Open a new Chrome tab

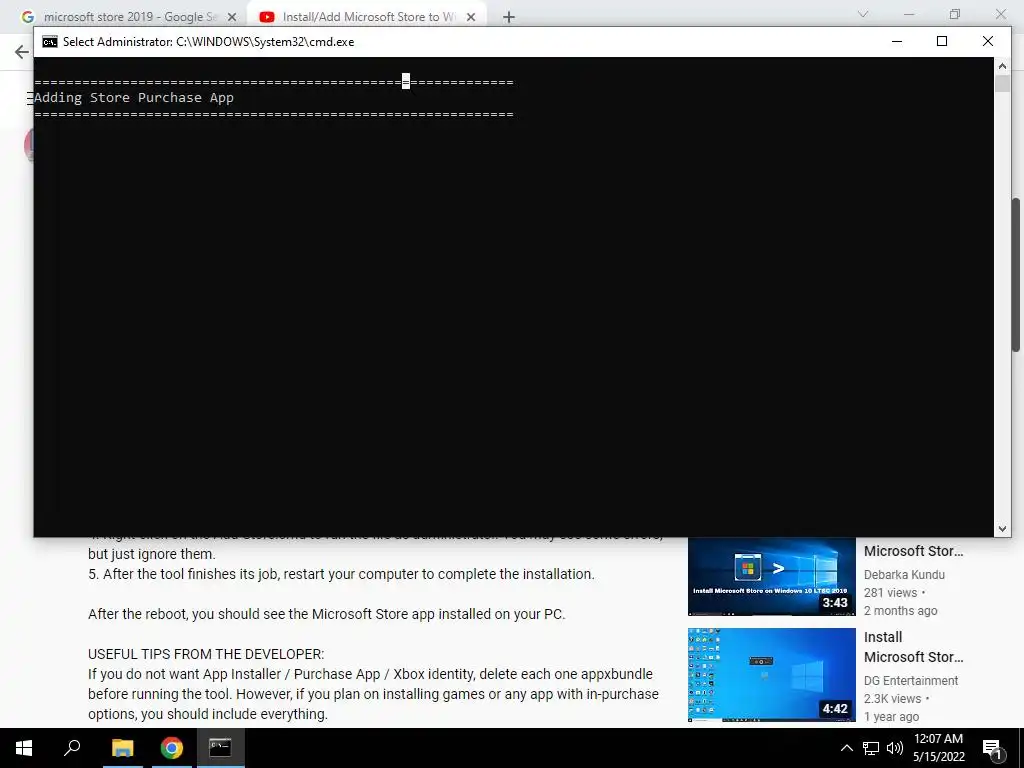(x=509, y=17)
